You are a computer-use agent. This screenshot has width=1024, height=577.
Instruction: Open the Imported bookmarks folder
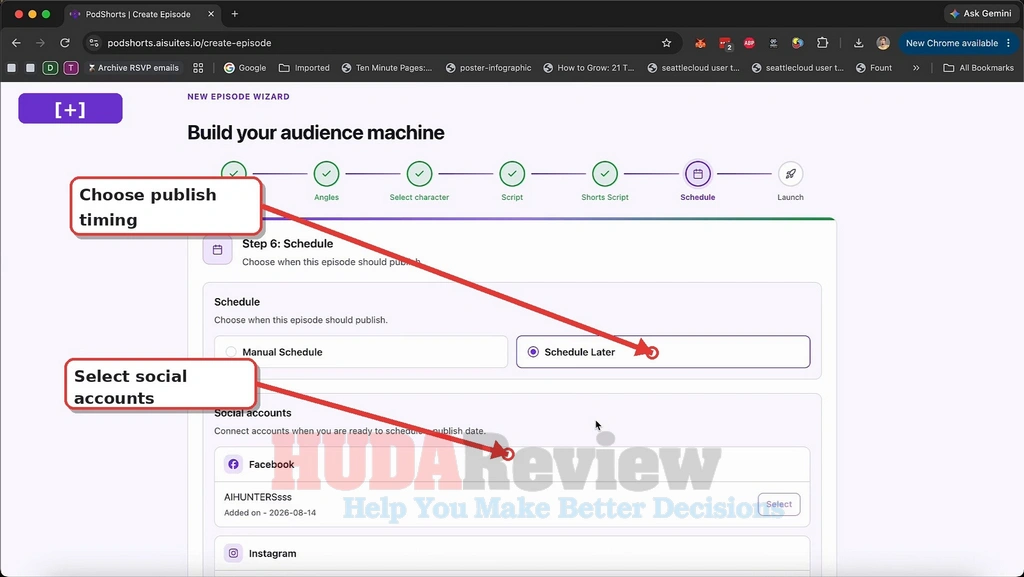click(x=304, y=68)
